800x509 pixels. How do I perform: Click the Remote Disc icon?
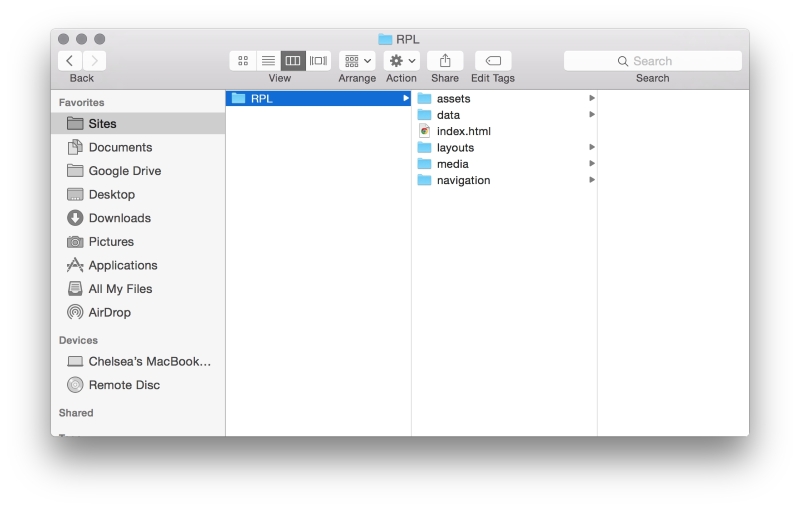pyautogui.click(x=75, y=385)
